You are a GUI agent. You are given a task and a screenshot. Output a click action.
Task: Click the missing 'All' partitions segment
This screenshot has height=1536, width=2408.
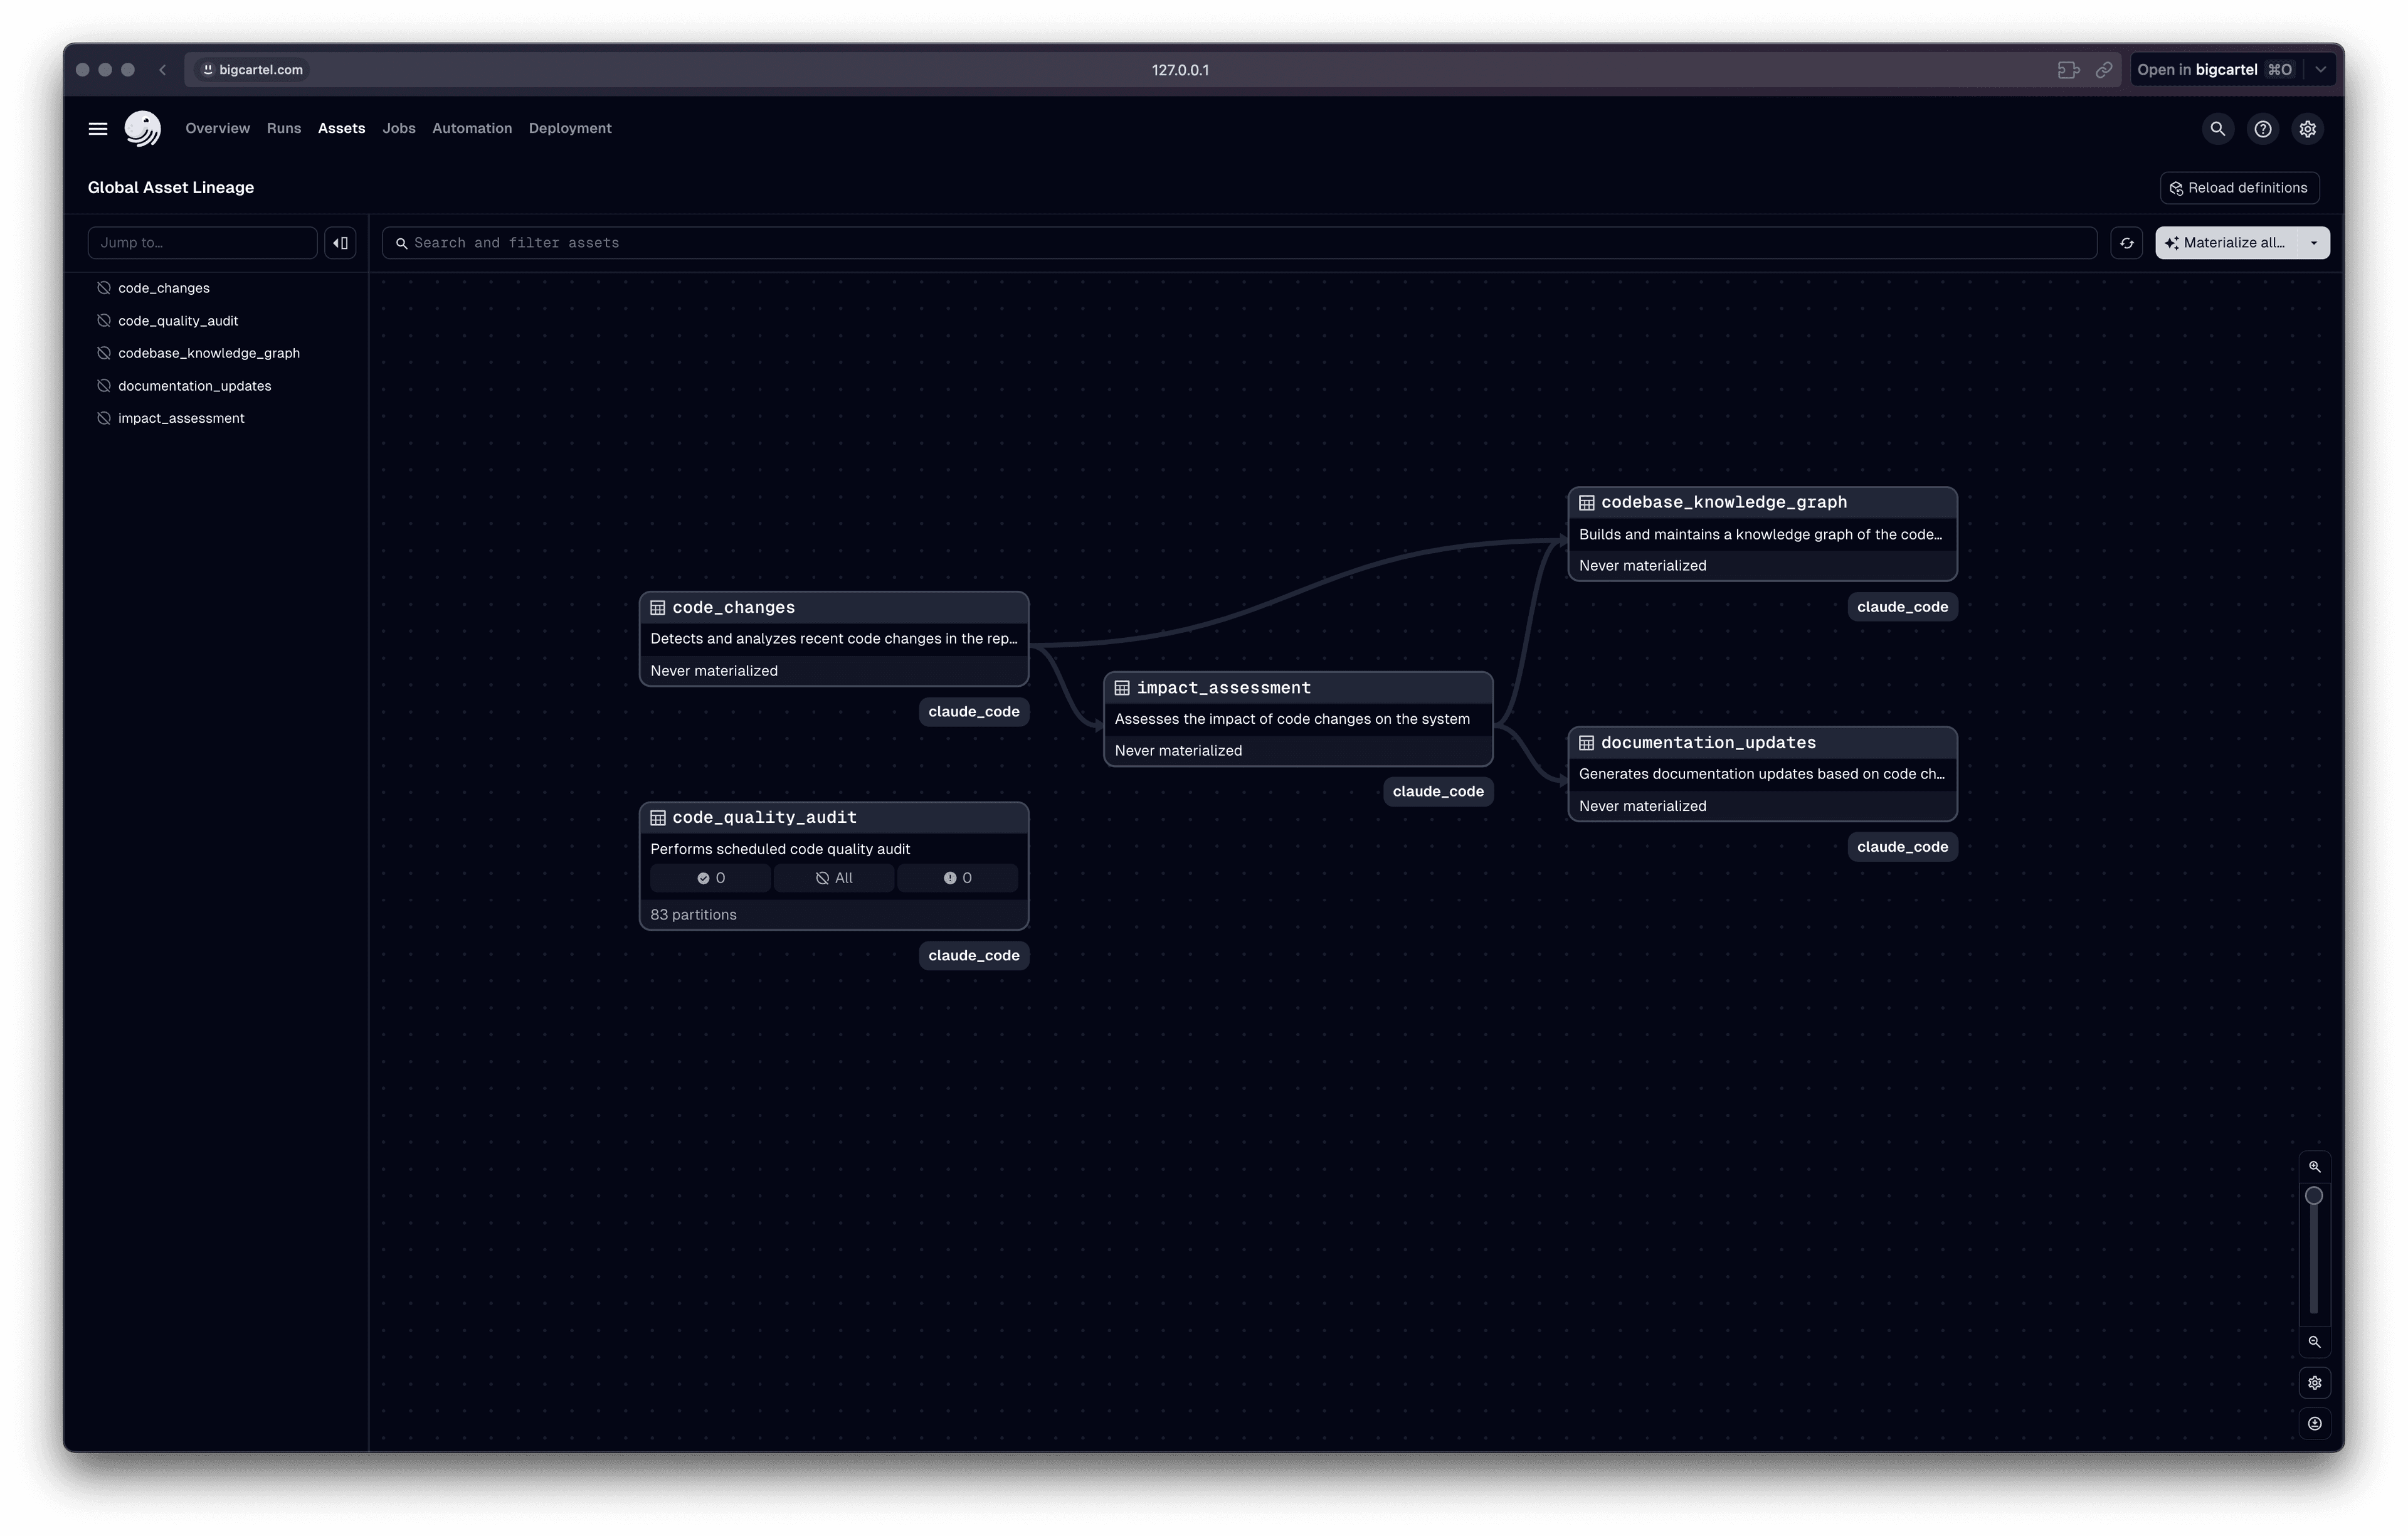[x=834, y=878]
